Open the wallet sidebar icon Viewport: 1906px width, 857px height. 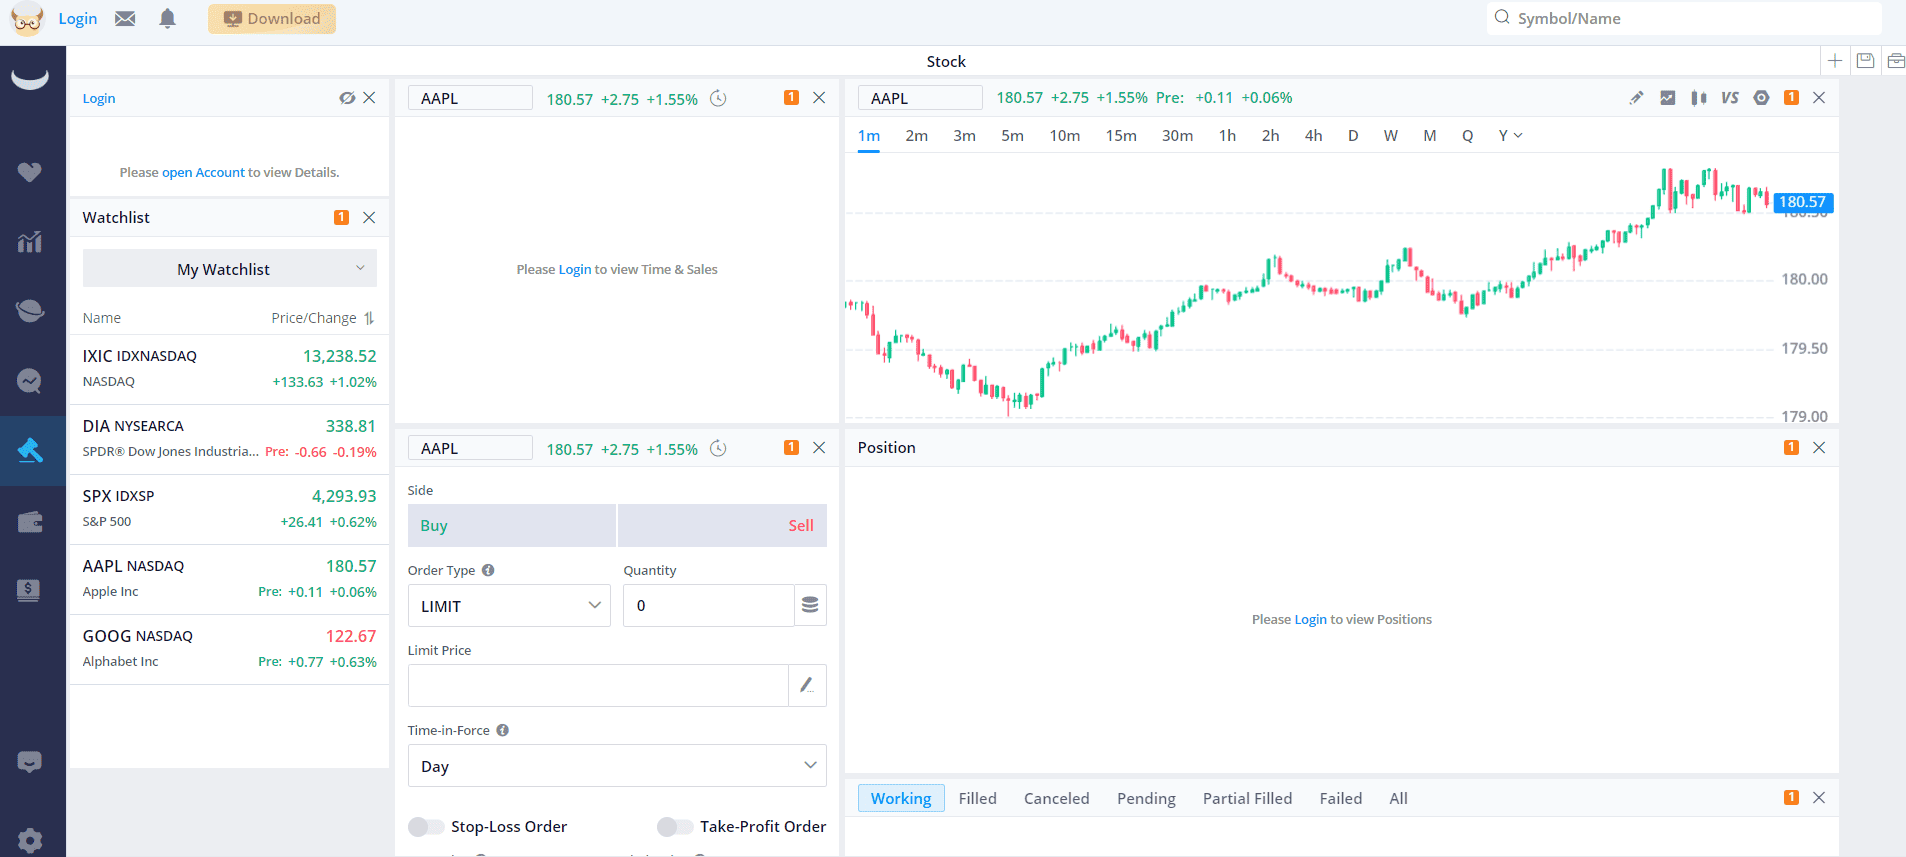coord(30,521)
